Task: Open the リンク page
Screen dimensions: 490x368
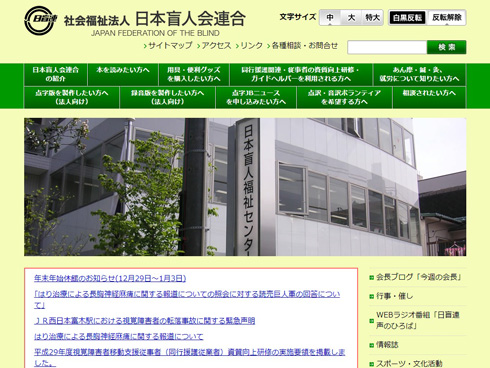Action: point(251,45)
